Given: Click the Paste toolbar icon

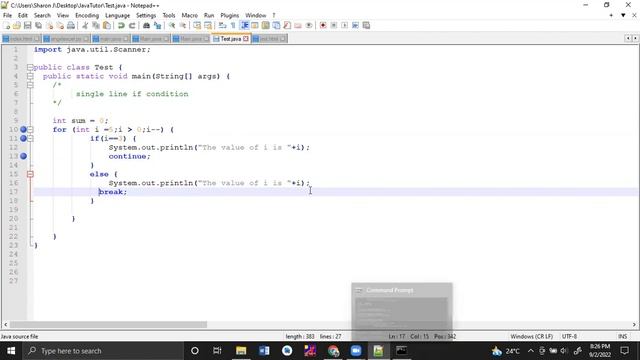Looking at the screenshot, I should pyautogui.click(x=107, y=25).
